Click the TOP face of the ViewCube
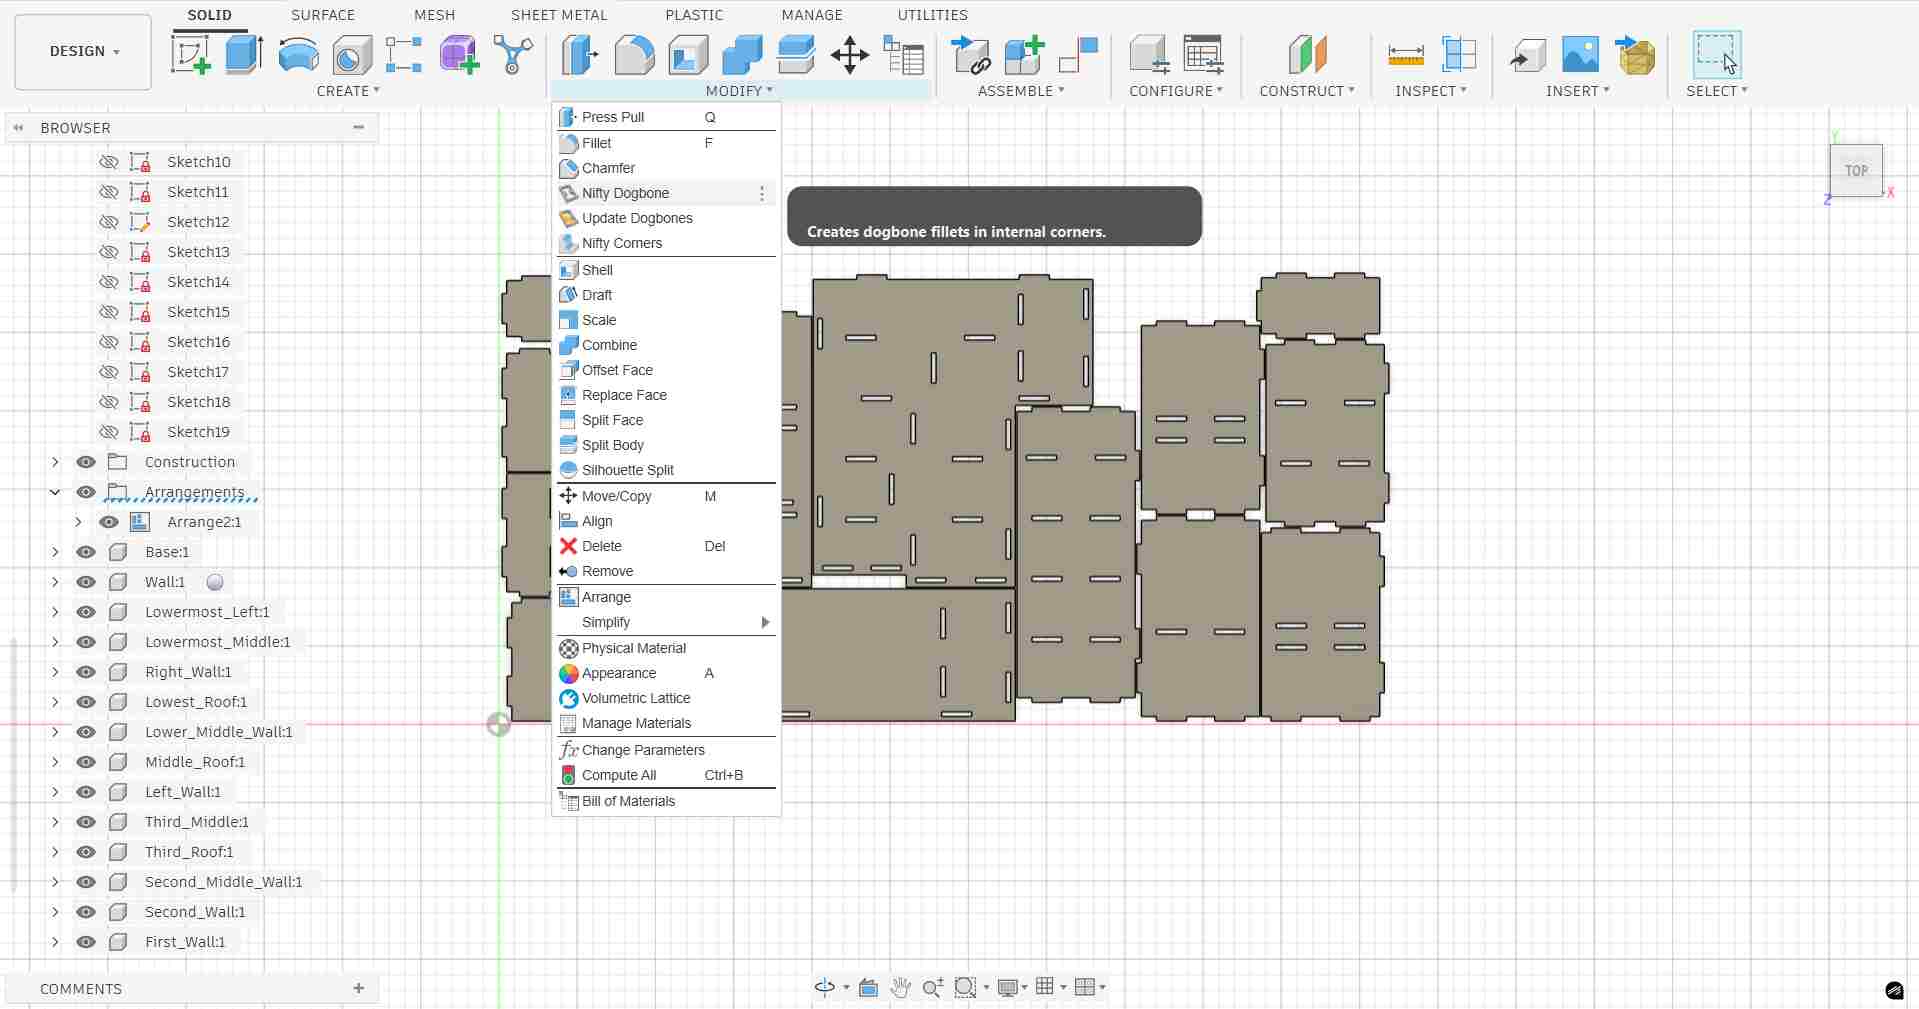The width and height of the screenshot is (1919, 1009). point(1855,170)
